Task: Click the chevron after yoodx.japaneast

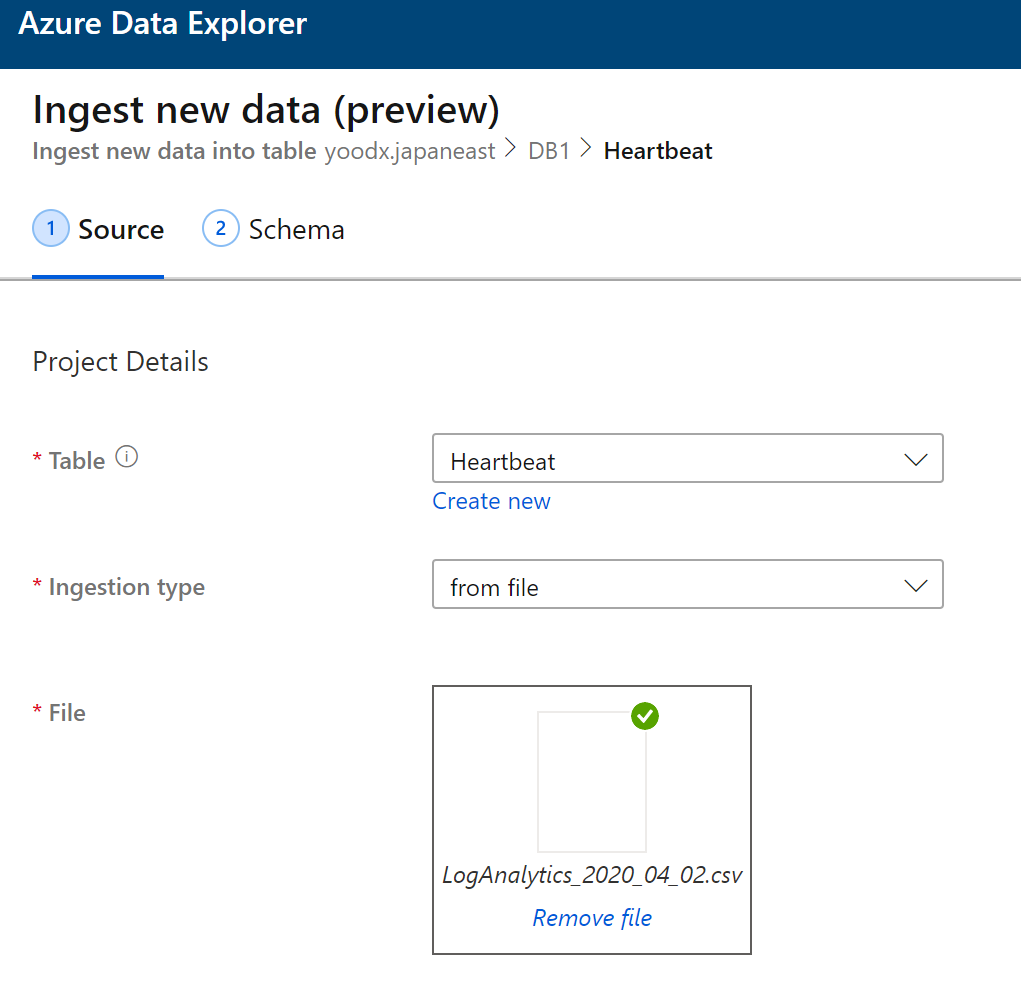Action: pos(510,148)
